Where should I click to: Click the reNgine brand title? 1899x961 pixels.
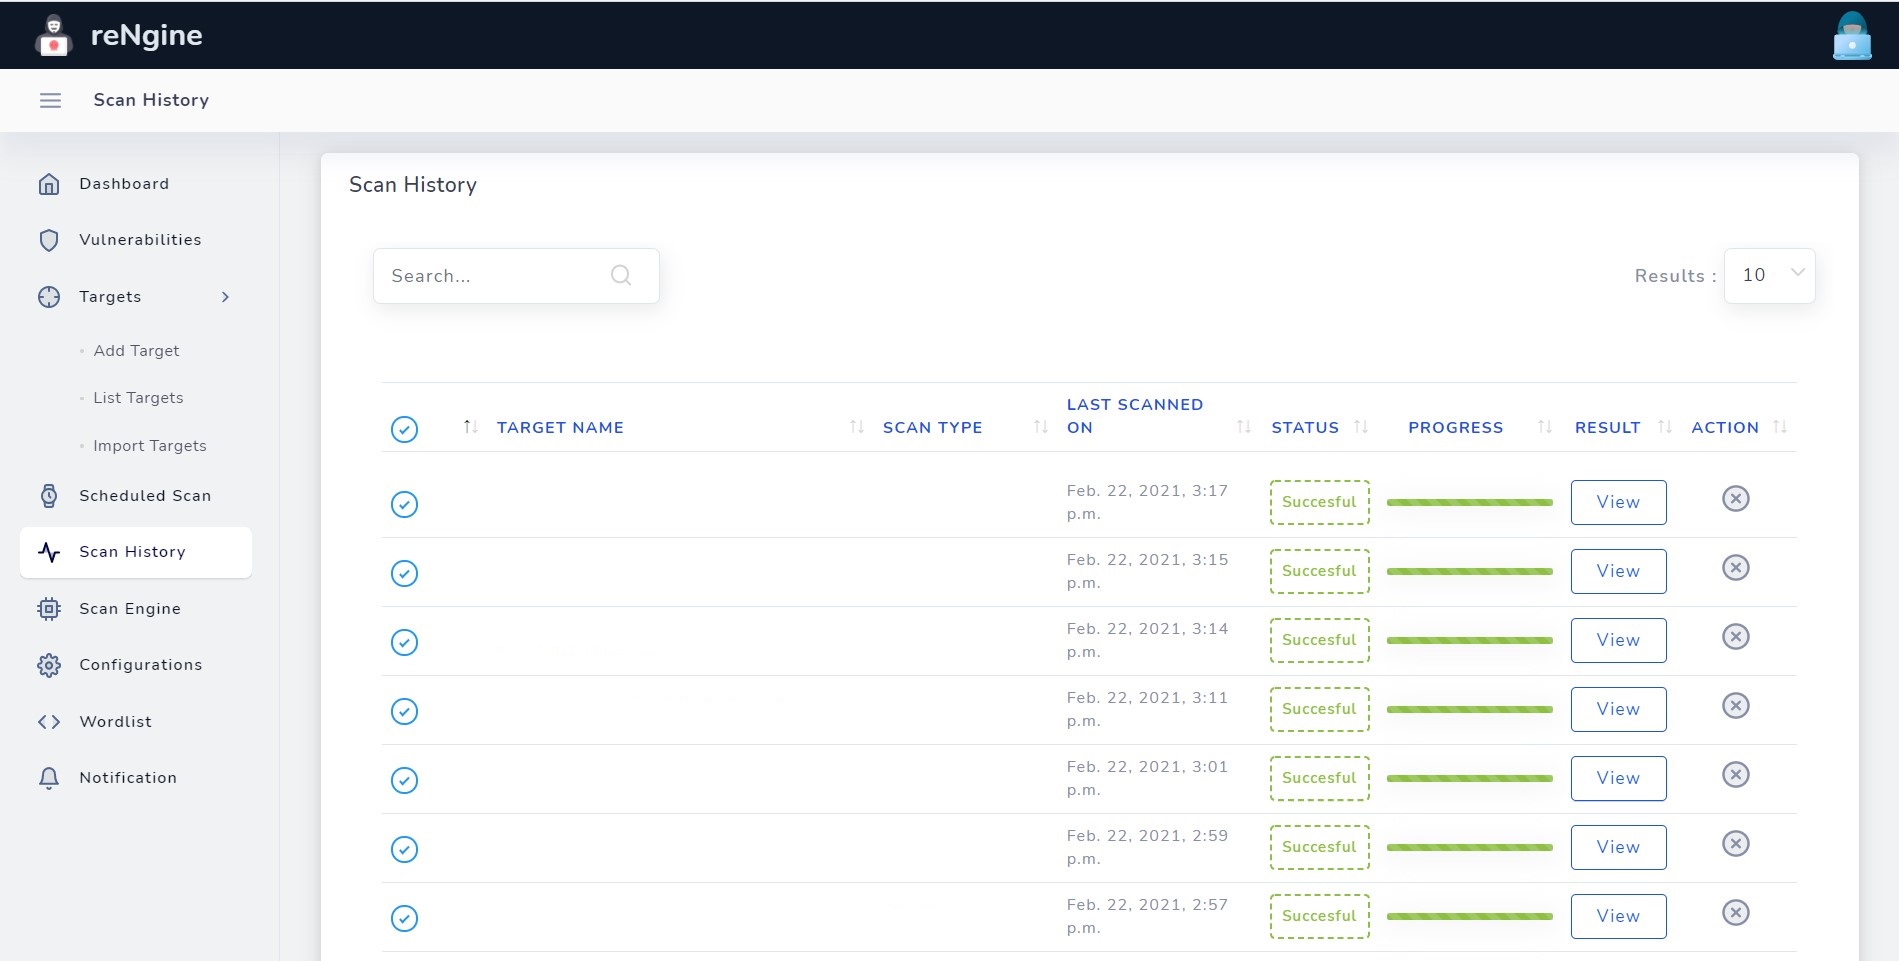pos(147,35)
